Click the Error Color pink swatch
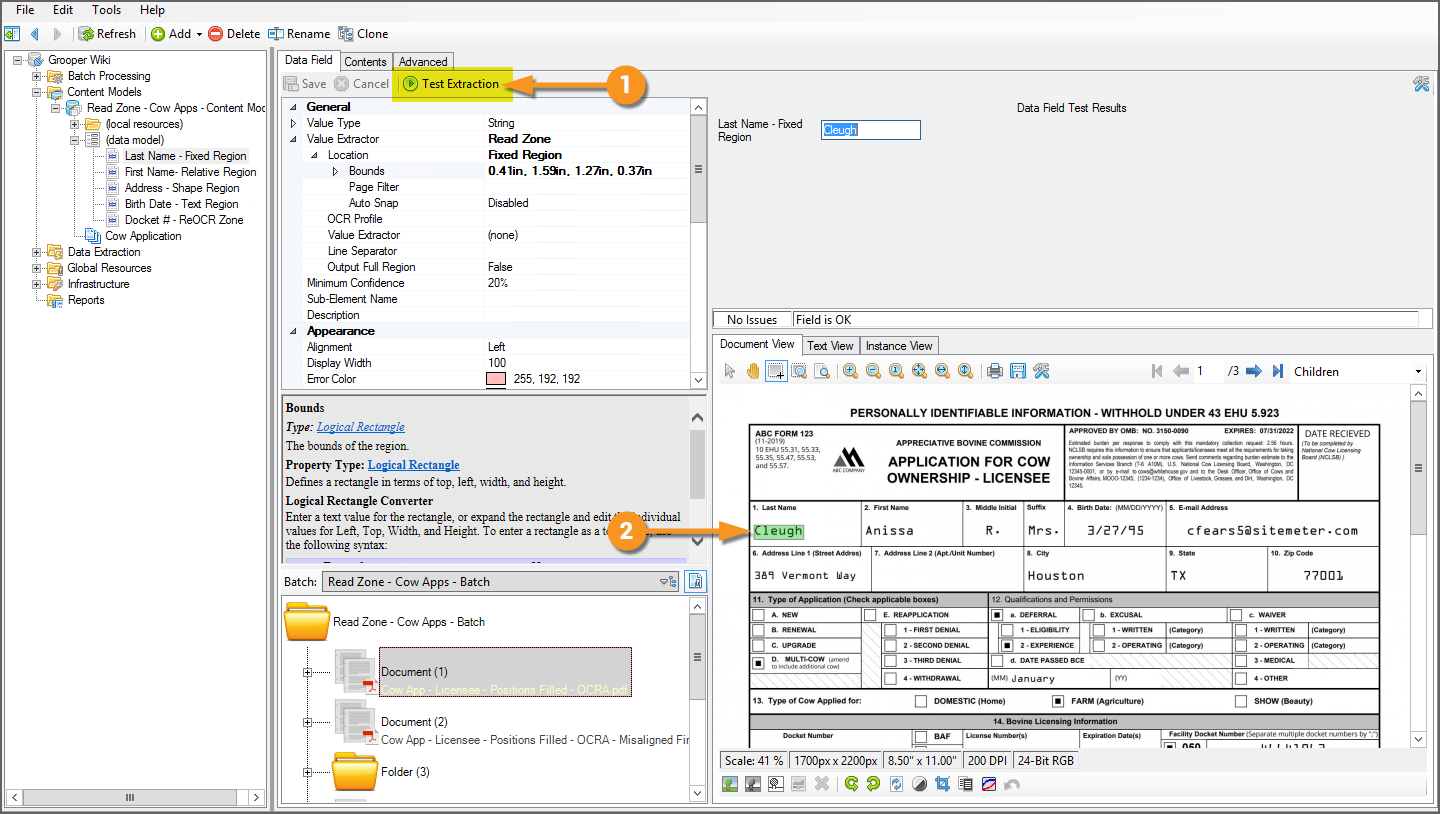The width and height of the screenshot is (1440, 814). 496,379
